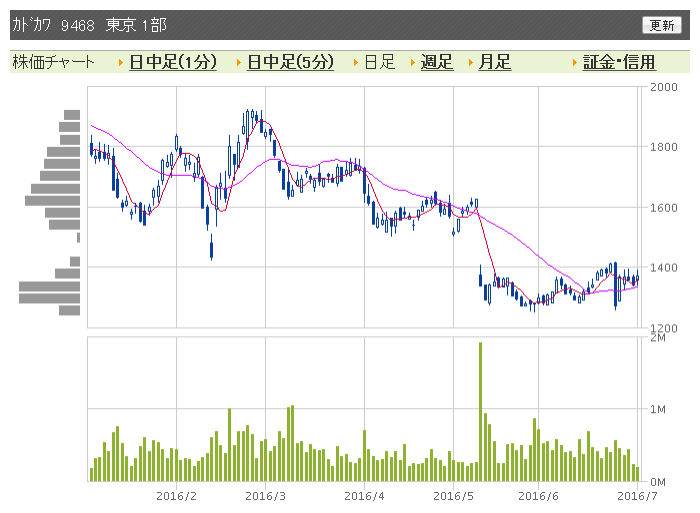The image size is (700, 513).
Task: Click the 0M volume axis label
Action: (658, 482)
